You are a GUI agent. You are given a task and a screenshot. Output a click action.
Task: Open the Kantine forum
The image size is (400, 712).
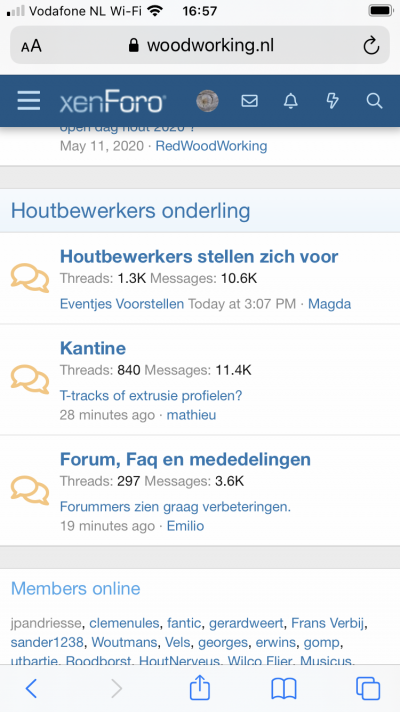(x=93, y=348)
